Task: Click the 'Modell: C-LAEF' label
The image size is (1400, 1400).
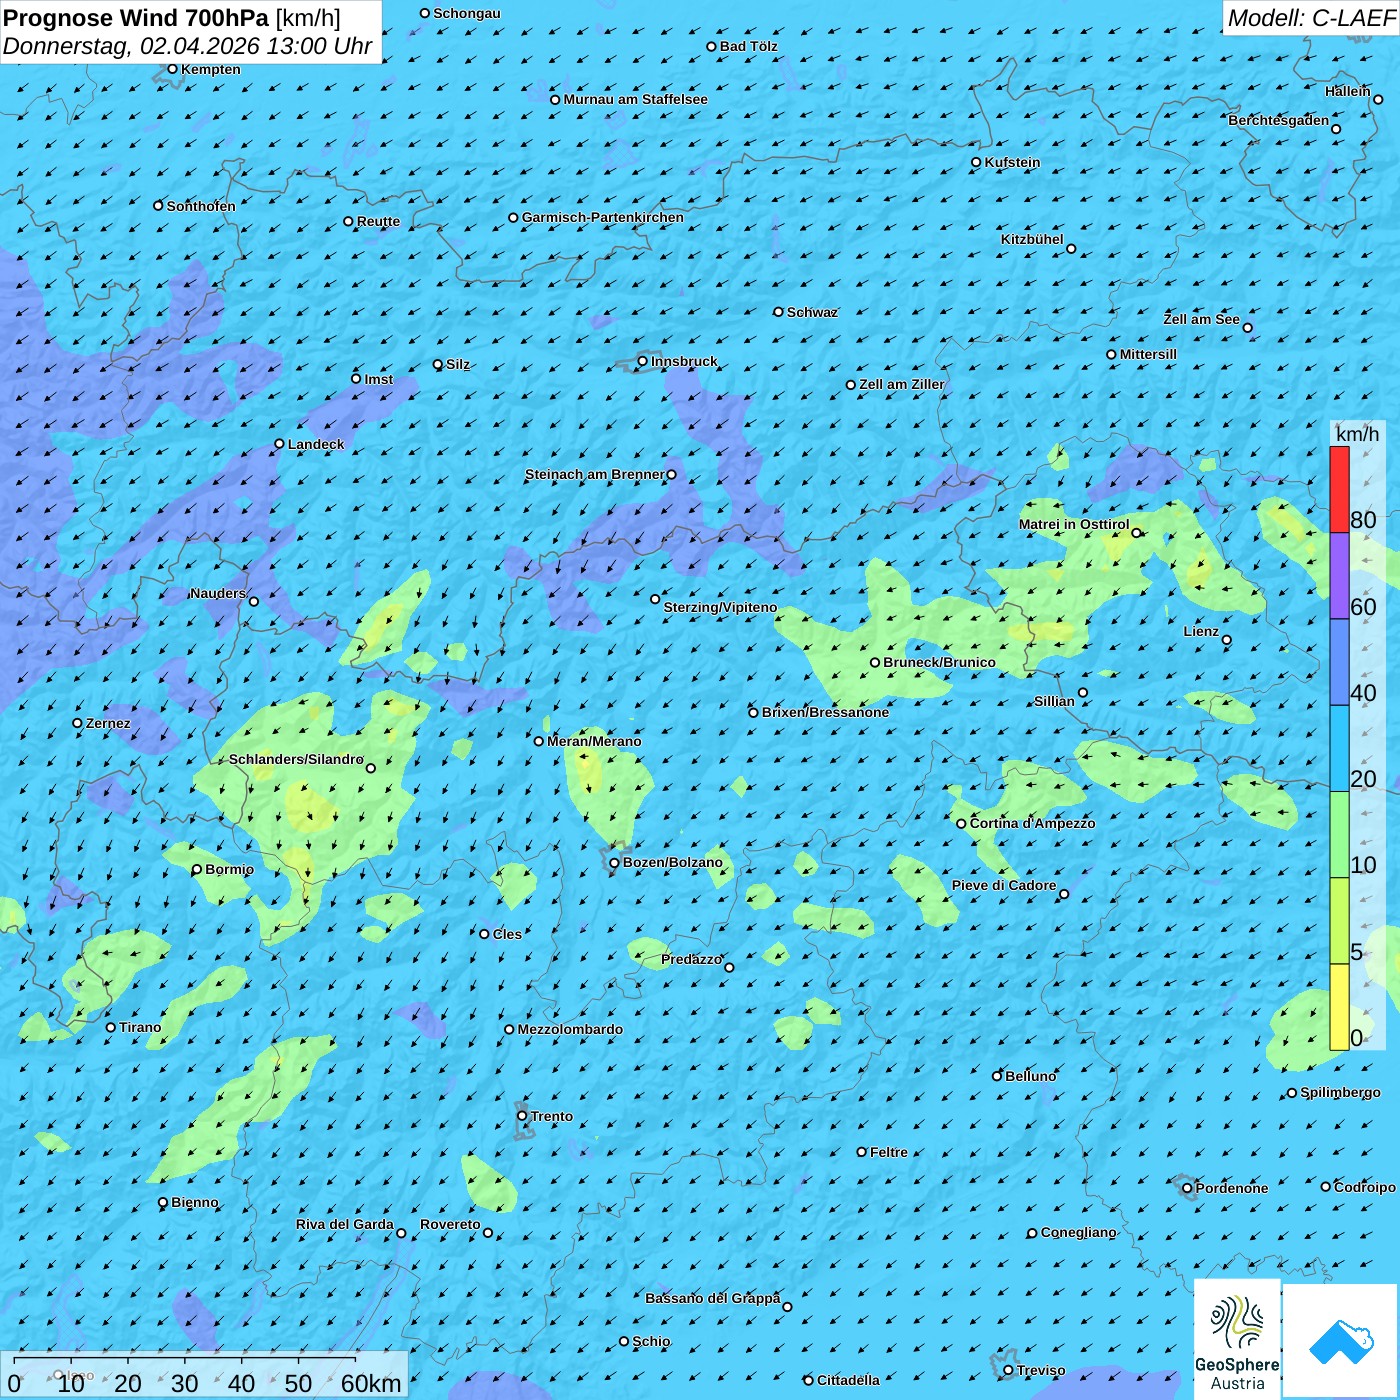Action: (1310, 17)
